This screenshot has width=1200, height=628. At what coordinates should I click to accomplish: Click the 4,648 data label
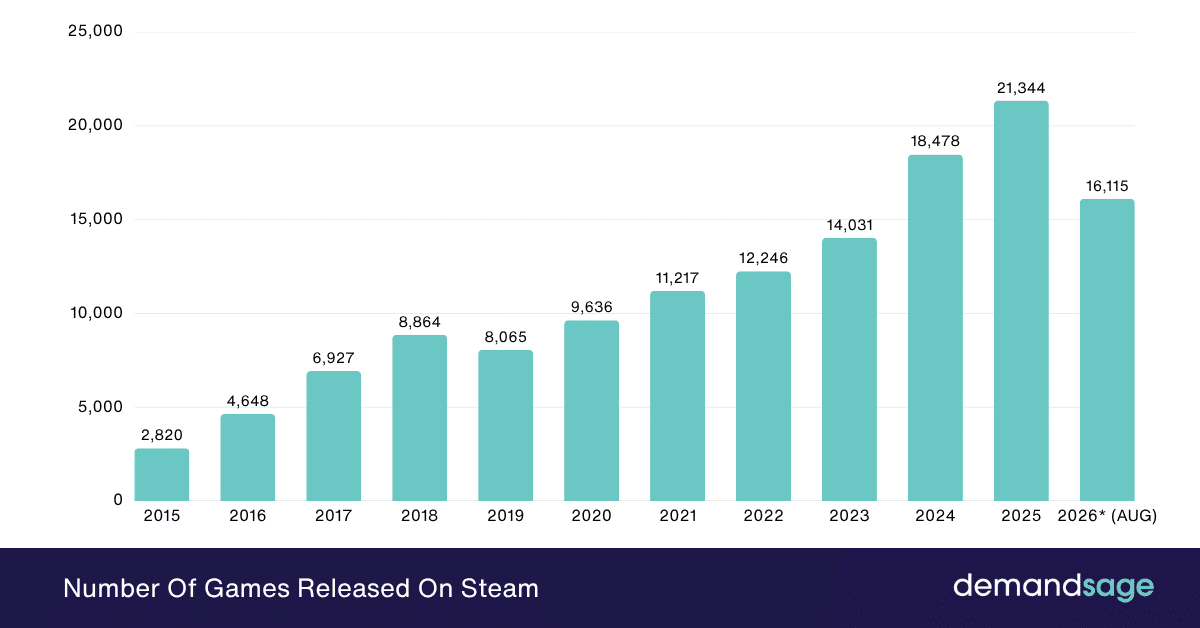(x=248, y=401)
